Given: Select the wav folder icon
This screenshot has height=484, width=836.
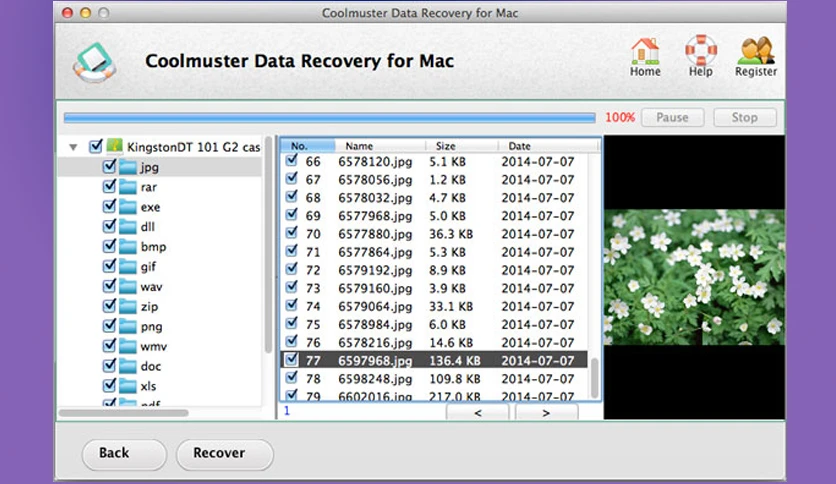Looking at the screenshot, I should pos(127,287).
